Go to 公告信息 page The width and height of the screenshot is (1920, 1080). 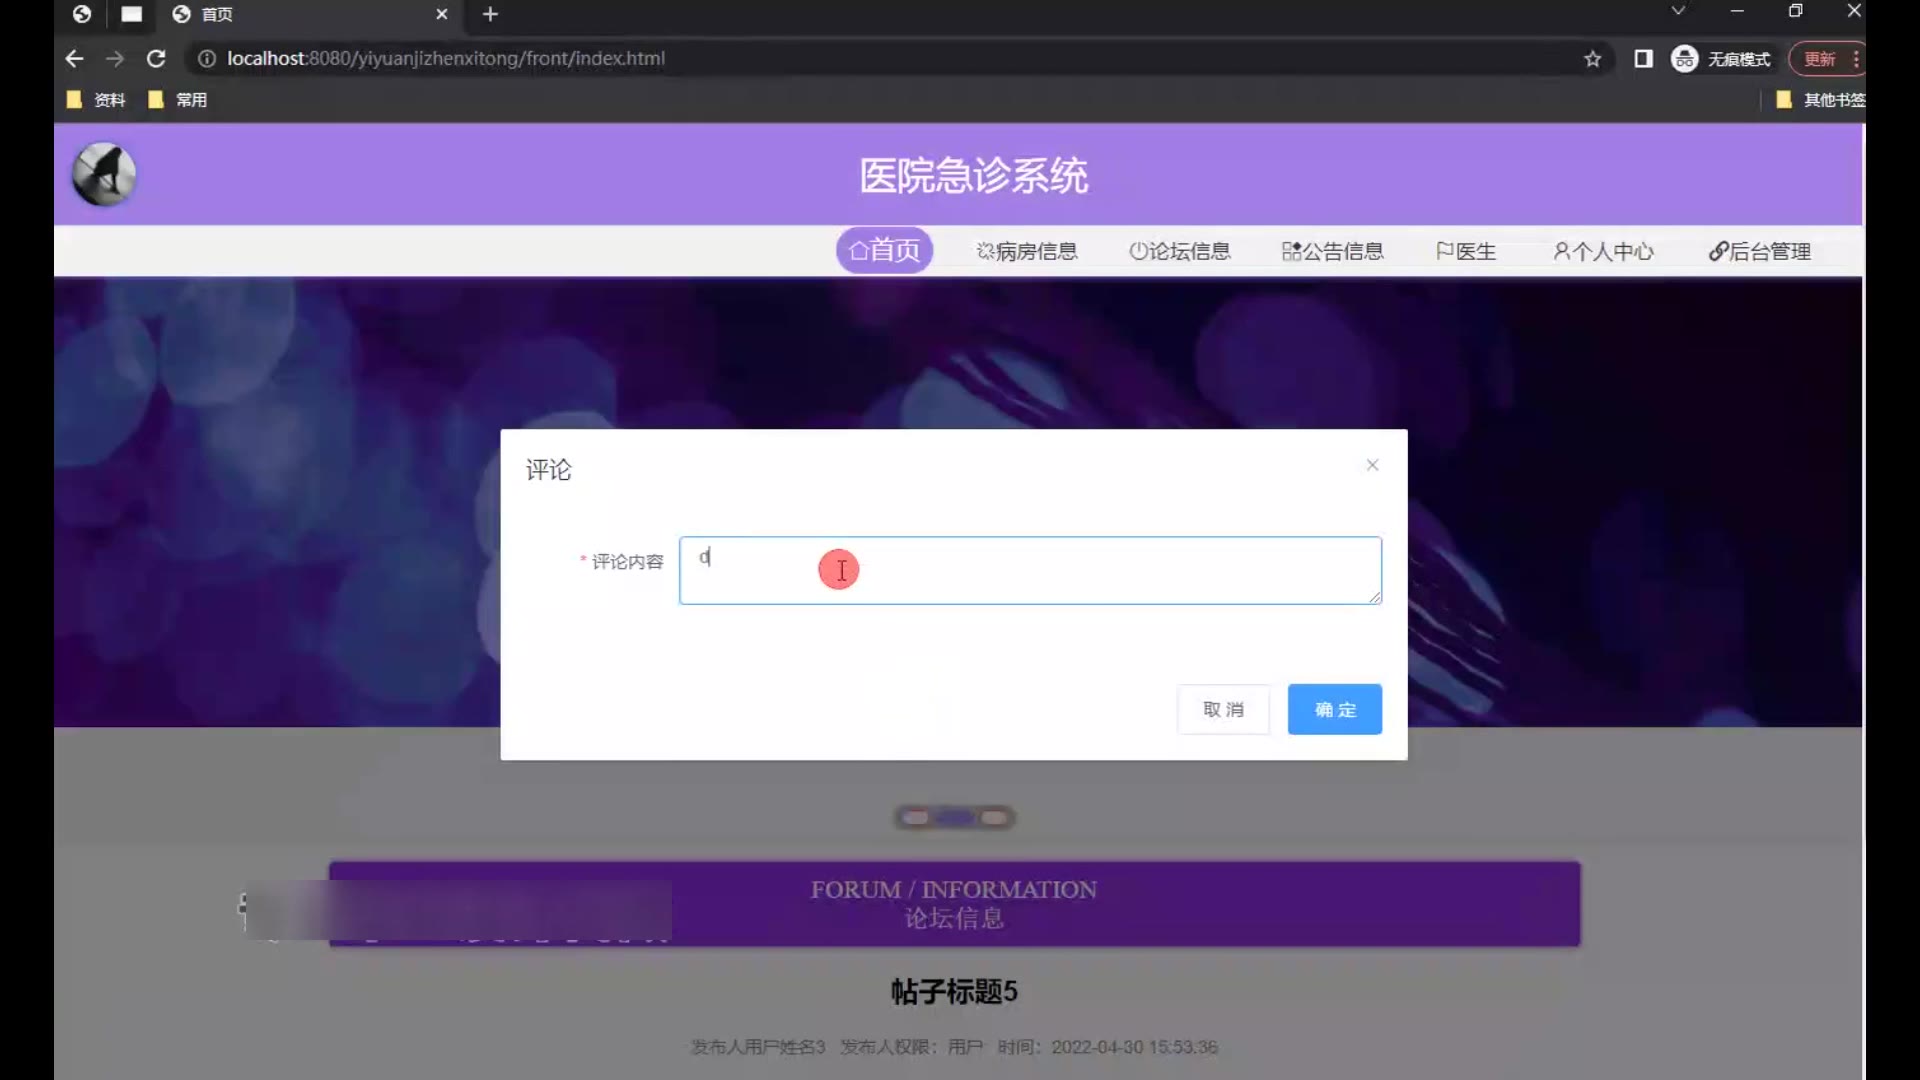tap(1333, 251)
